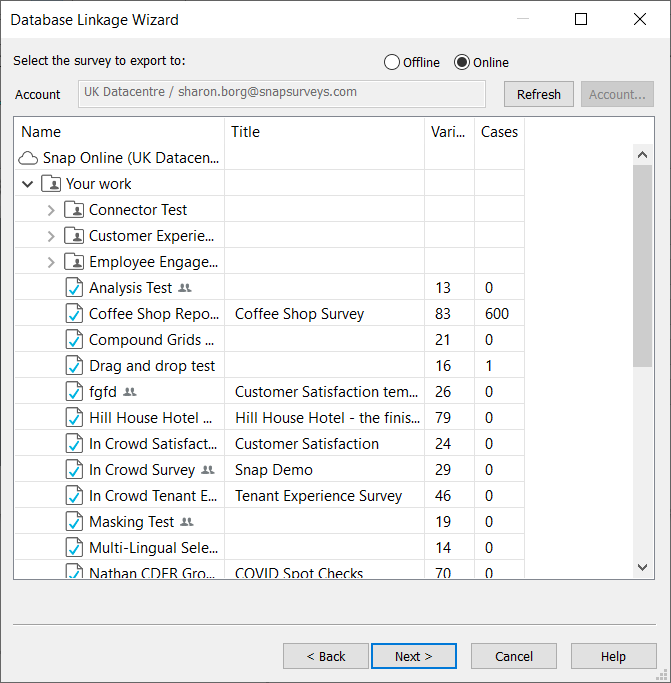Expand the Customer Experie... folder

(x=51, y=237)
